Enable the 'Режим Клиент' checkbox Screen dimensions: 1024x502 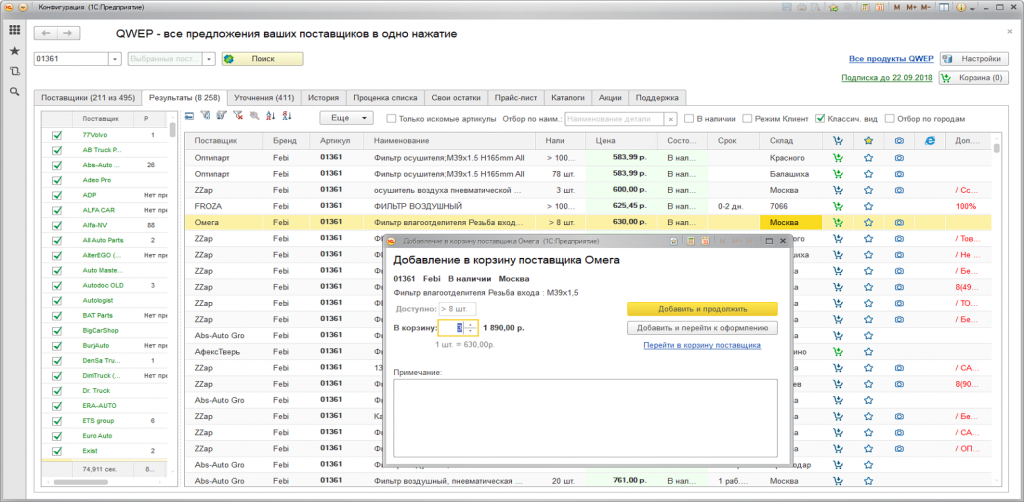(x=747, y=119)
